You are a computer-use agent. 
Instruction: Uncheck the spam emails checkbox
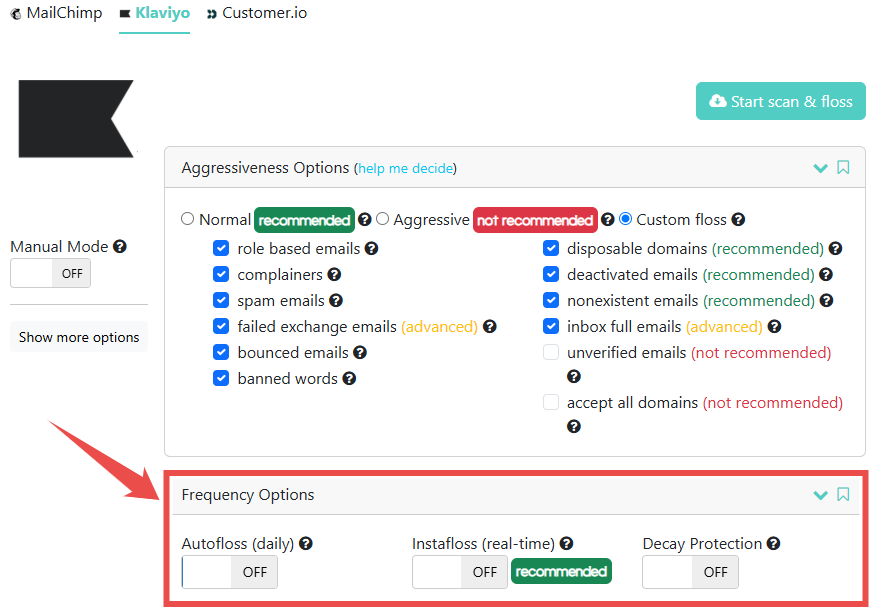coord(221,300)
